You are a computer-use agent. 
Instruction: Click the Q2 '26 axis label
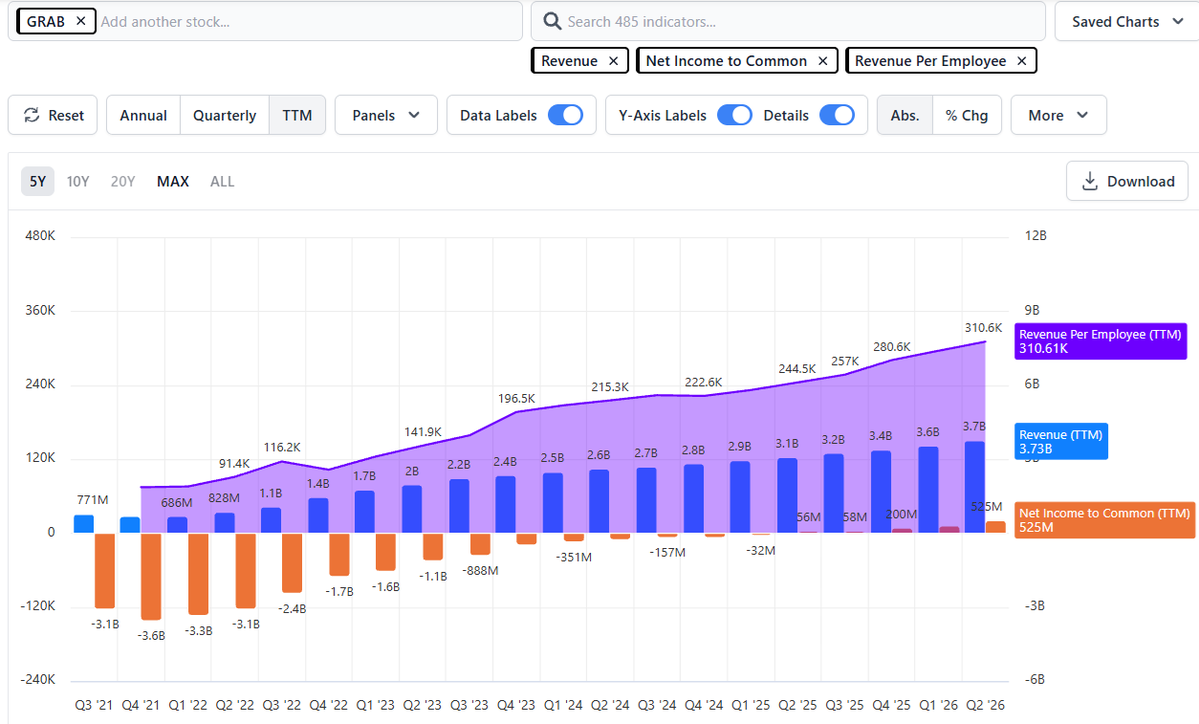tap(986, 705)
